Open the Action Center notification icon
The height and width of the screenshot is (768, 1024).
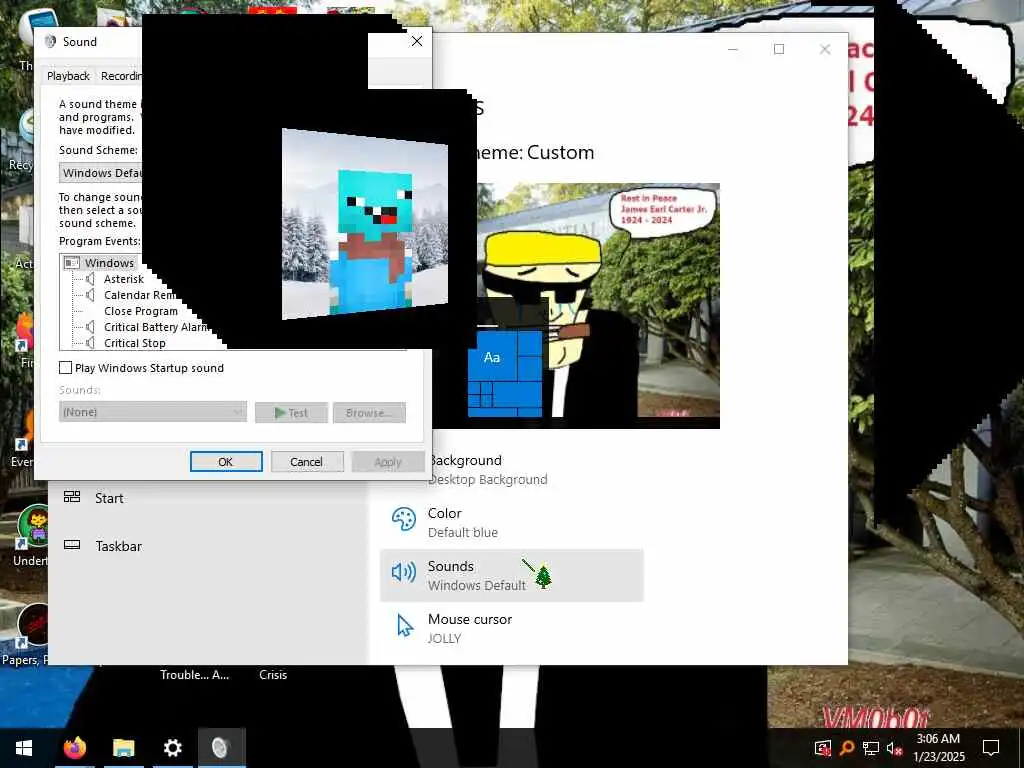(991, 748)
